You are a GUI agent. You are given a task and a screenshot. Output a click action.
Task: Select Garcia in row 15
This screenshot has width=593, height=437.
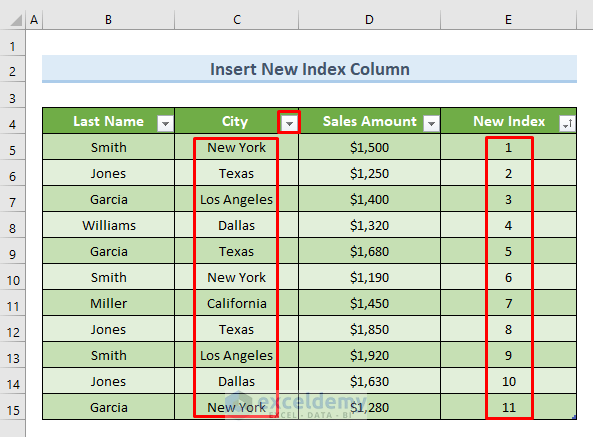click(x=109, y=407)
